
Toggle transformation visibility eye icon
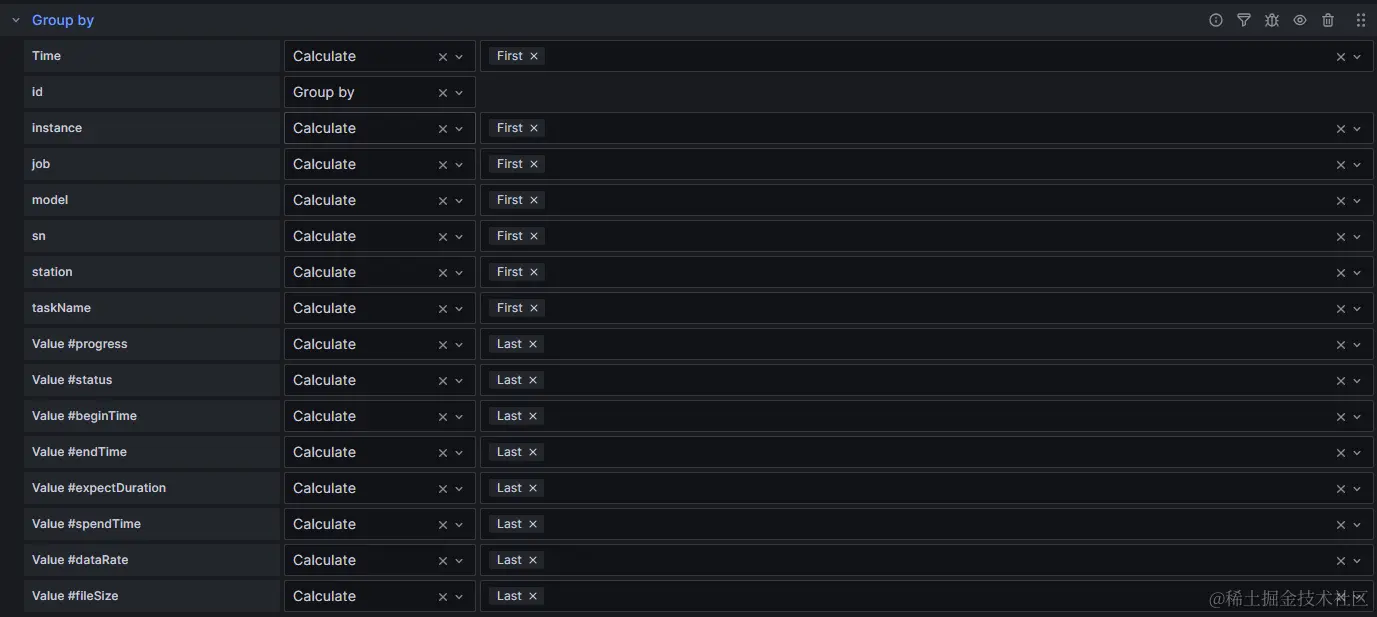pos(1299,20)
